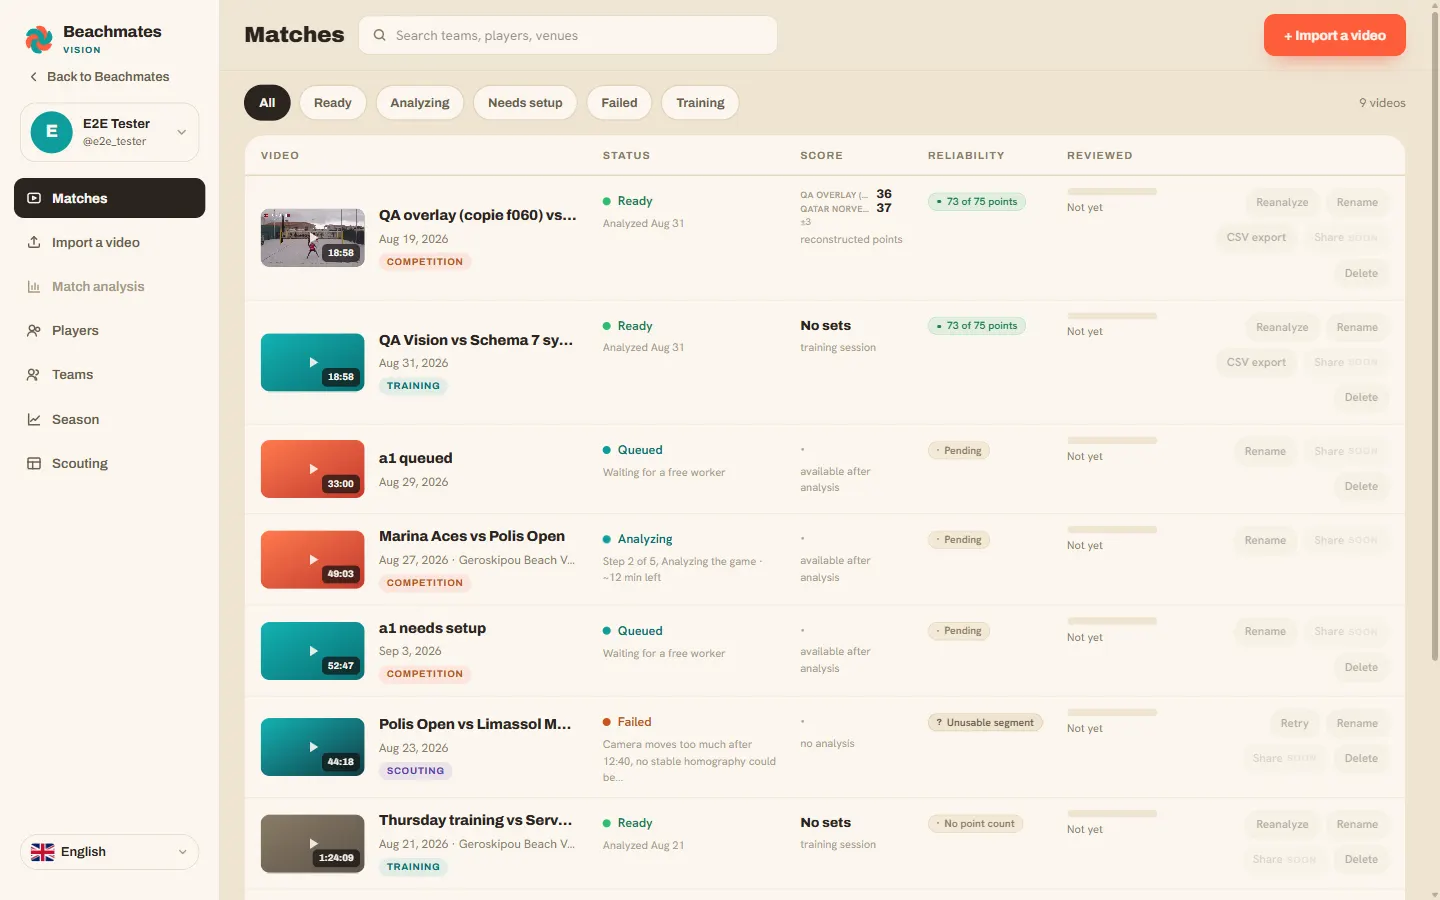Click the Teams icon in sidebar
The image size is (1440, 900).
pos(34,375)
